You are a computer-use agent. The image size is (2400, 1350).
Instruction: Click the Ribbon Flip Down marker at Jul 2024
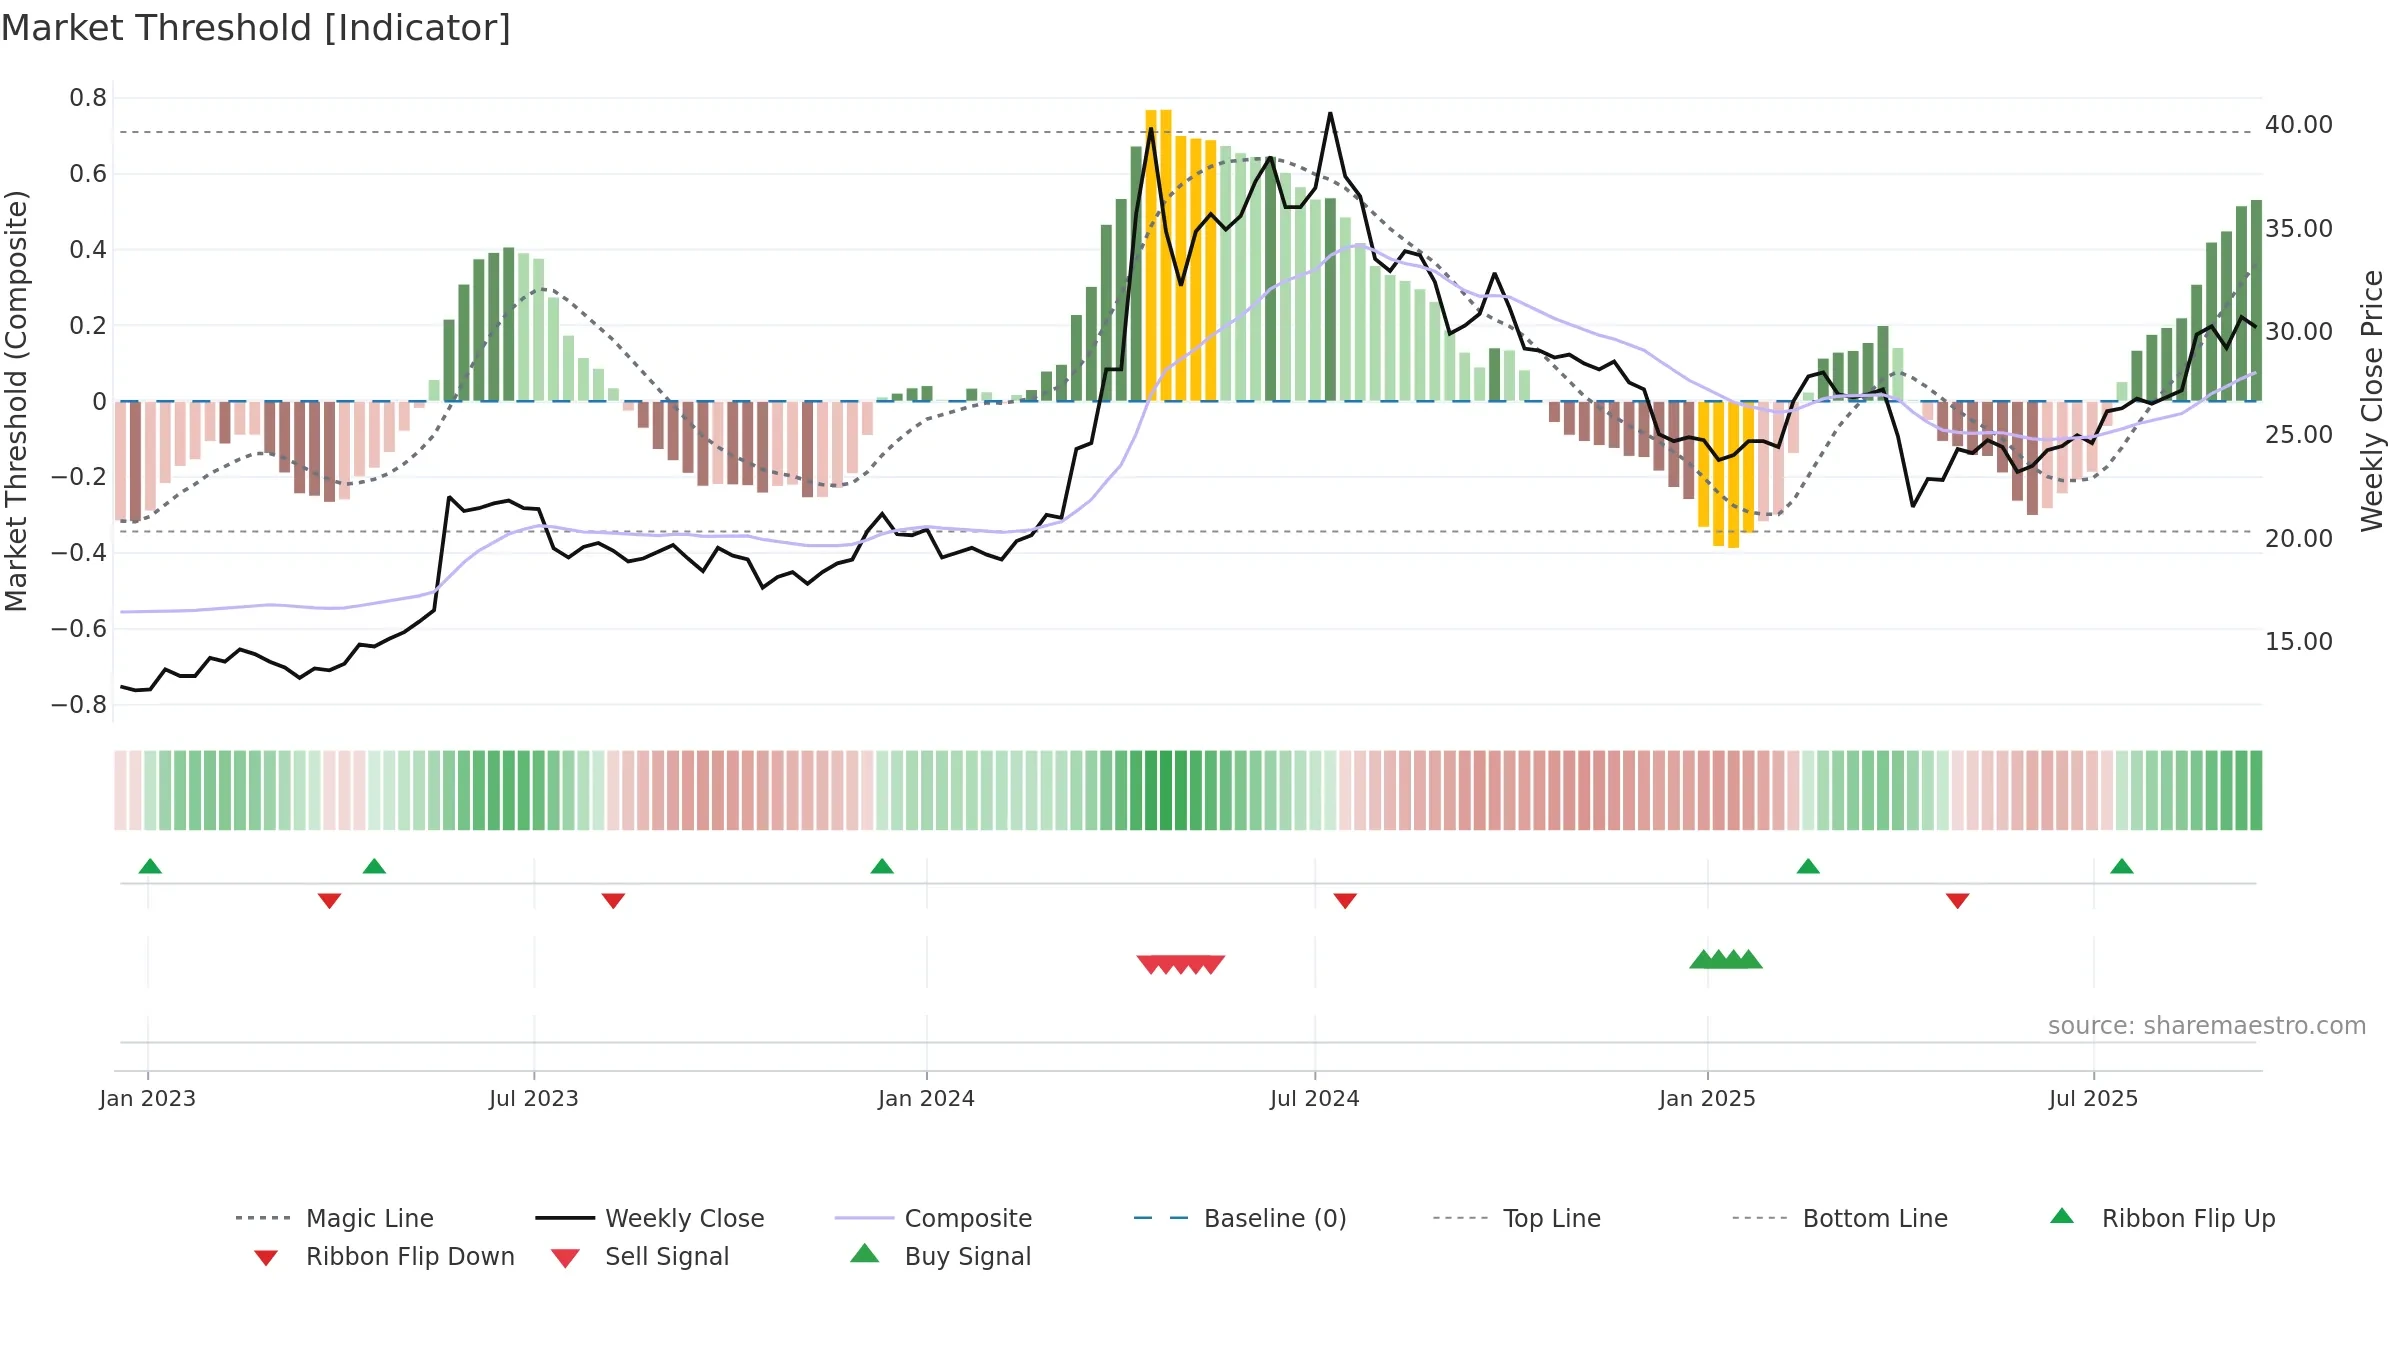(x=1345, y=901)
